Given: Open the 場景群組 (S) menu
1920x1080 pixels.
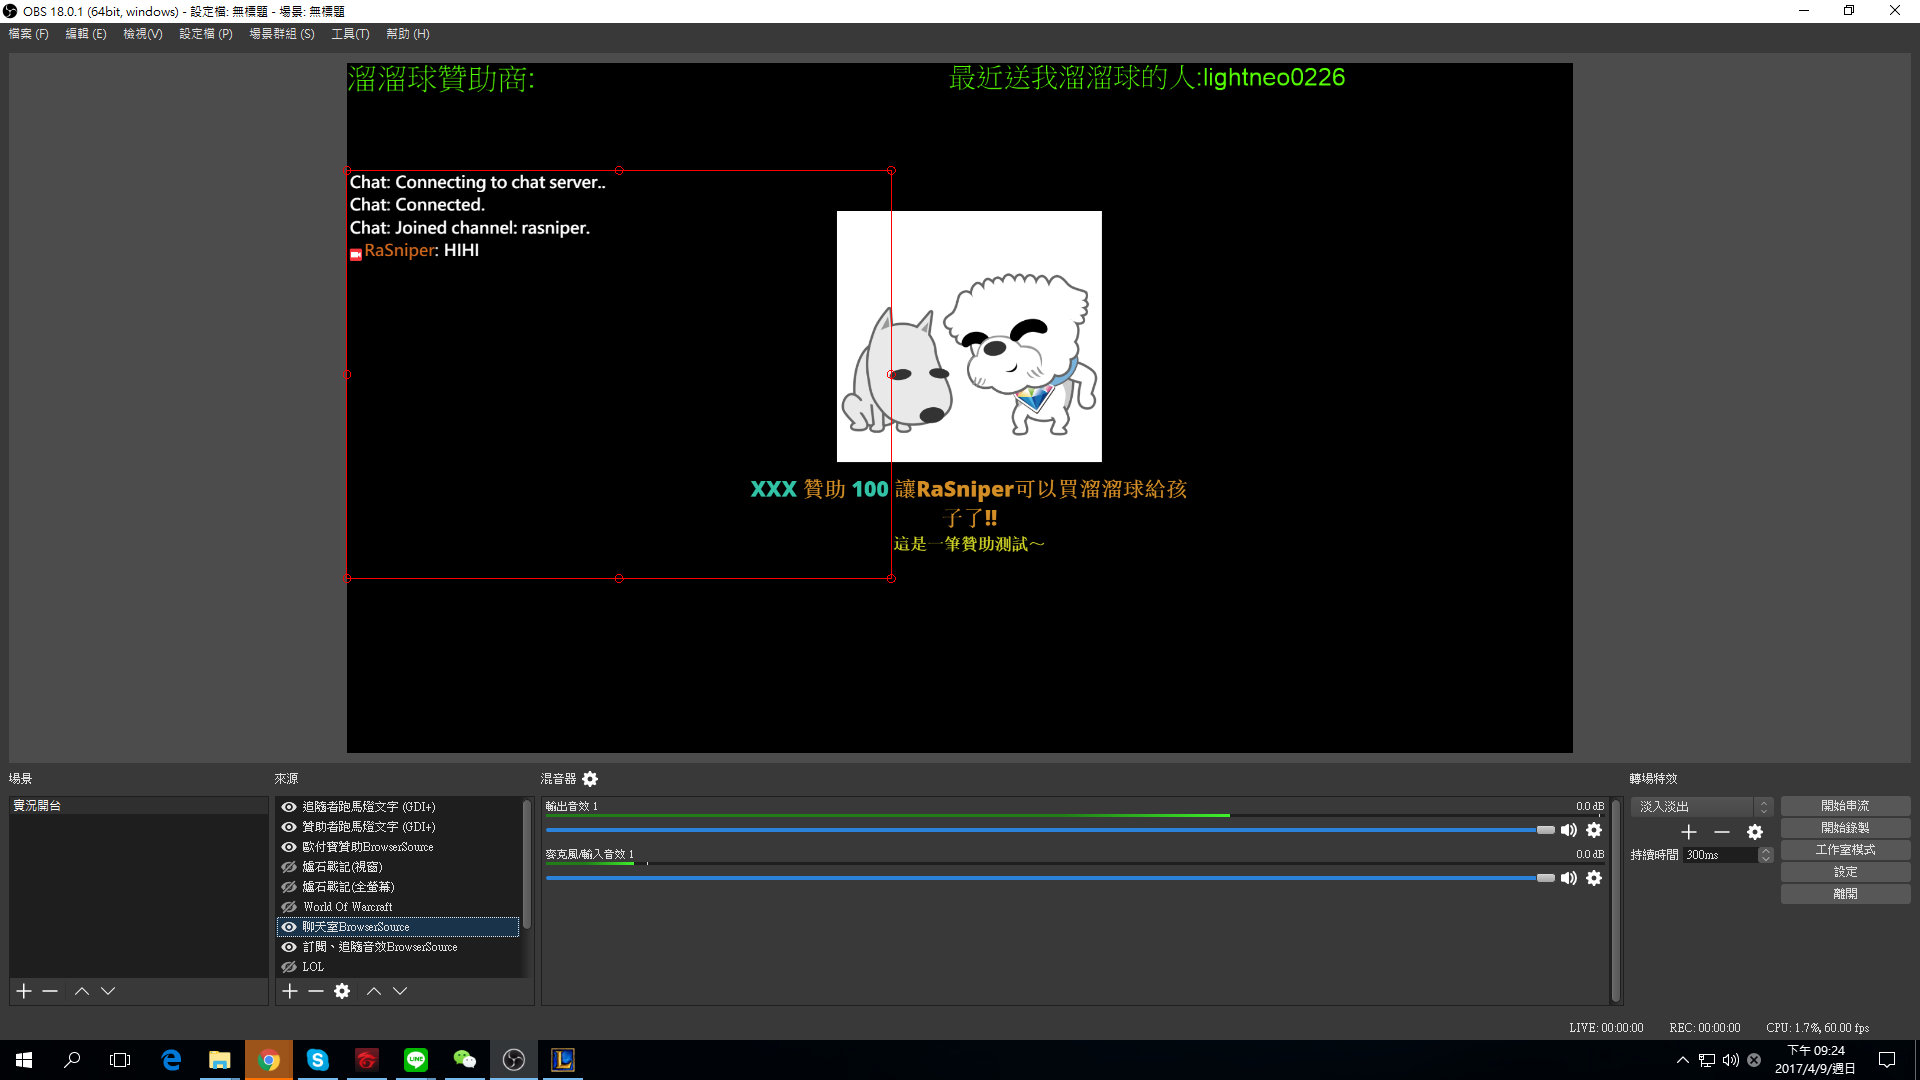Looking at the screenshot, I should [281, 34].
